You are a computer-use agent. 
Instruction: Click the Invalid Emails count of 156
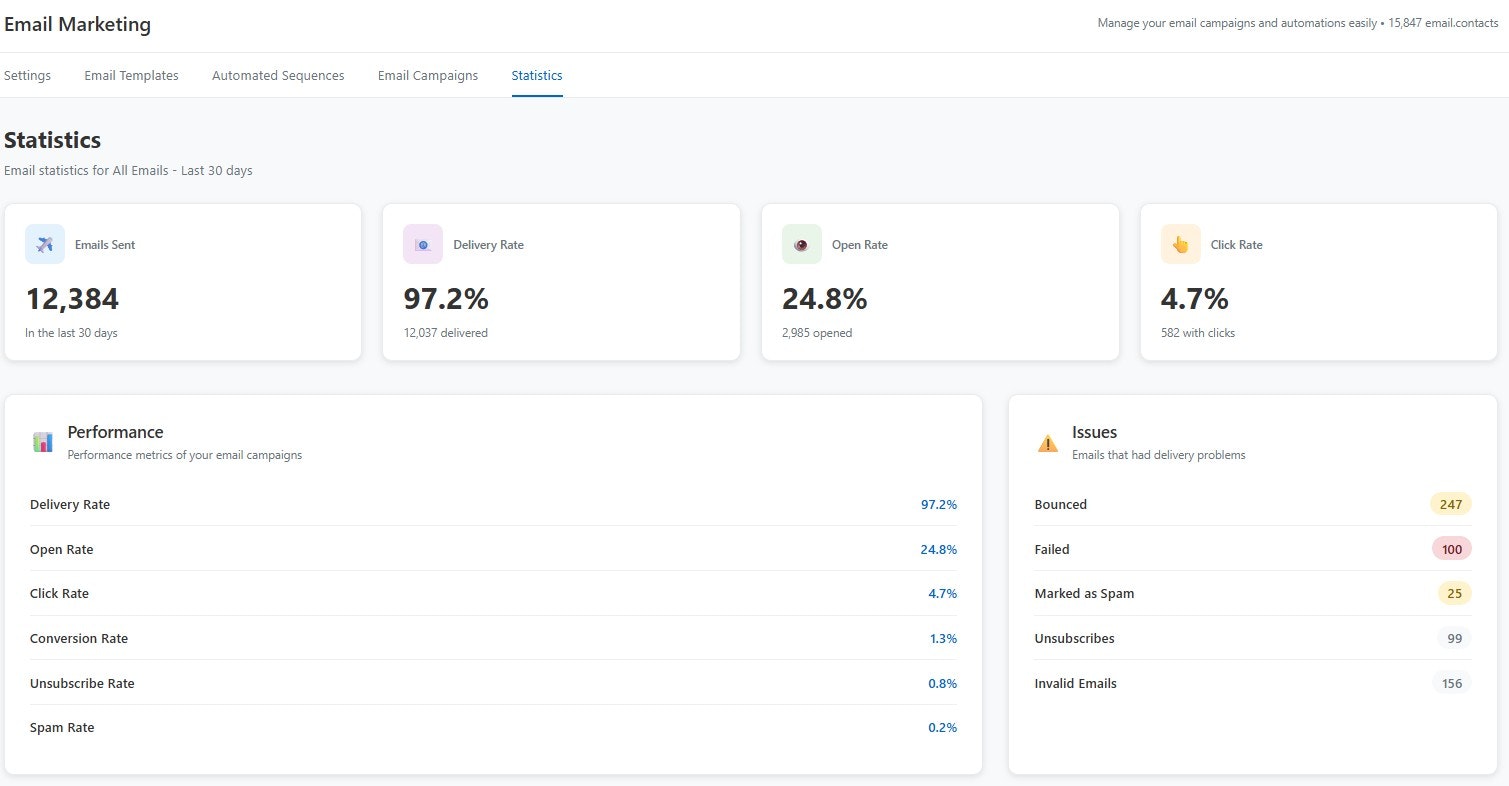[x=1451, y=683]
